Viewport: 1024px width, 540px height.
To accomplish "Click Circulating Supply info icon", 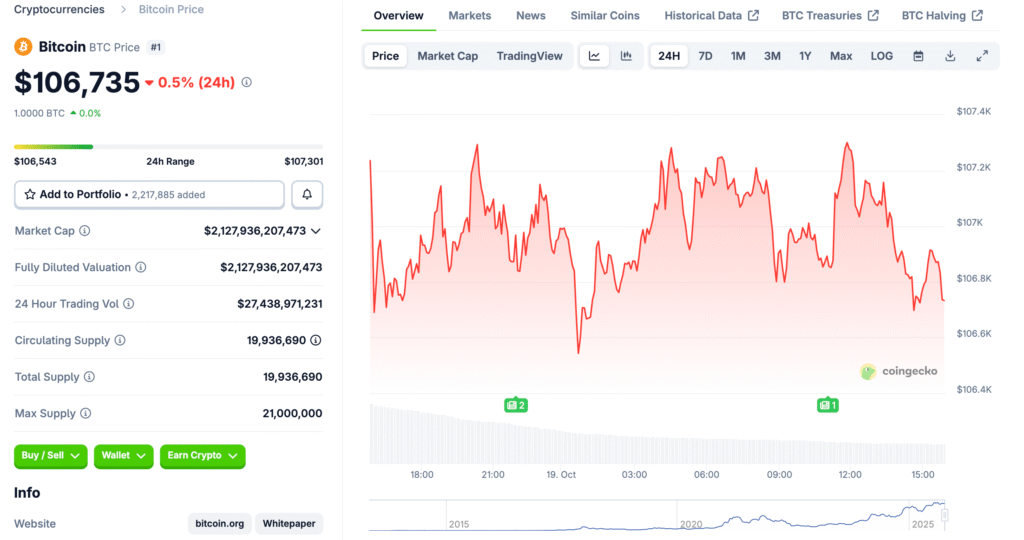I will point(120,340).
